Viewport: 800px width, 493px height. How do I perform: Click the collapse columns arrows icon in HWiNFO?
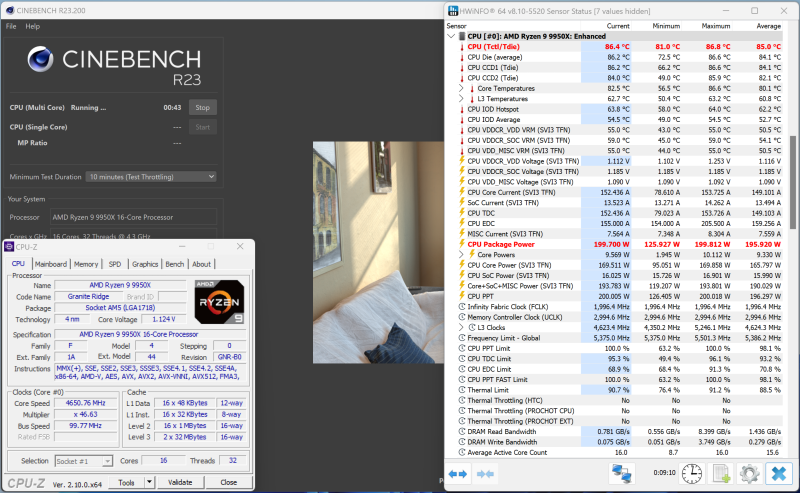pyautogui.click(x=483, y=474)
